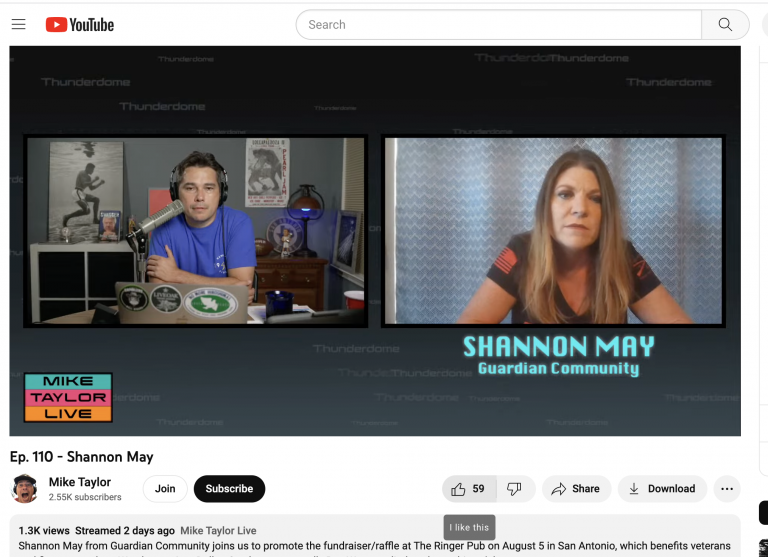Click the video title Ep. 110 - Shannon May
768x557 pixels.
pyautogui.click(x=82, y=457)
